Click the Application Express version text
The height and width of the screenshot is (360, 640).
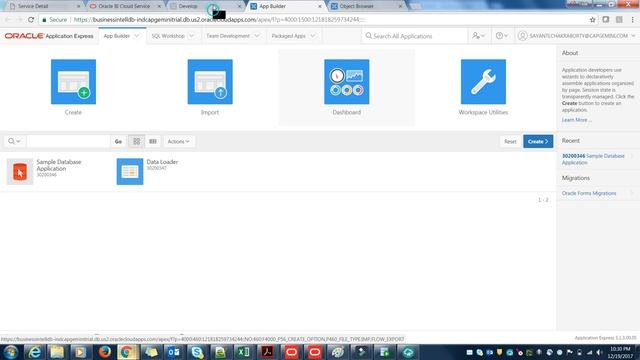pos(605,338)
